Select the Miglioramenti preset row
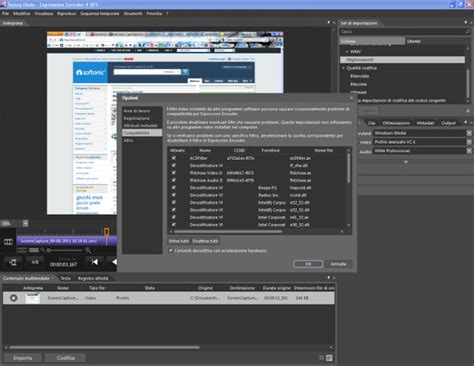This screenshot has height=366, width=474. pyautogui.click(x=402, y=60)
